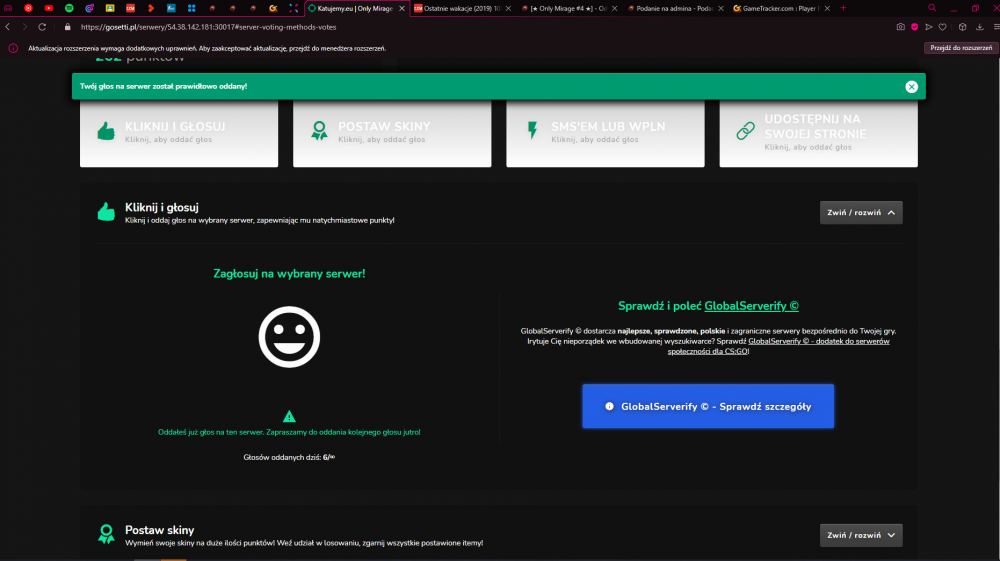Take a snapshot with the camera icon

901,27
